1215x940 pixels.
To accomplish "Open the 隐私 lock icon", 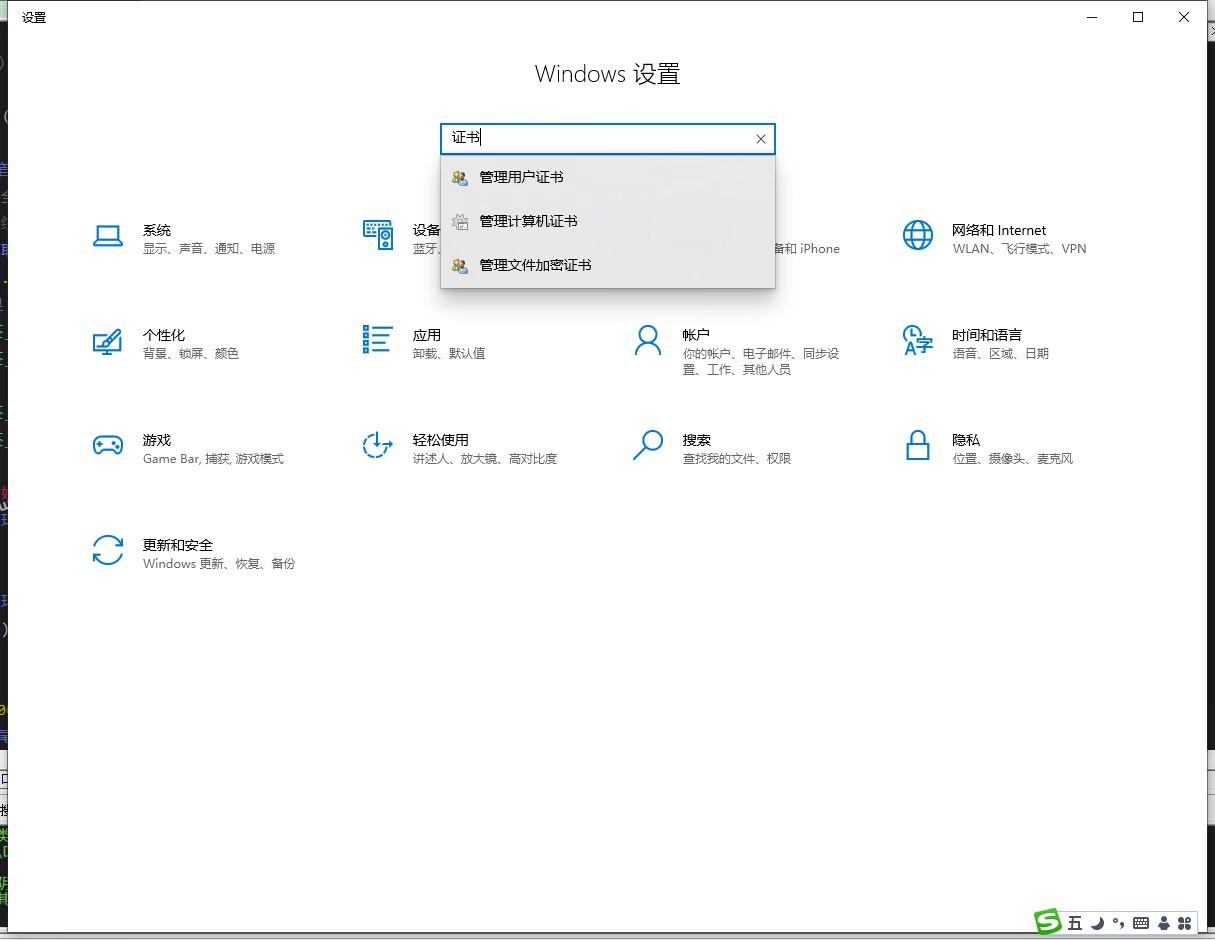I will (918, 445).
